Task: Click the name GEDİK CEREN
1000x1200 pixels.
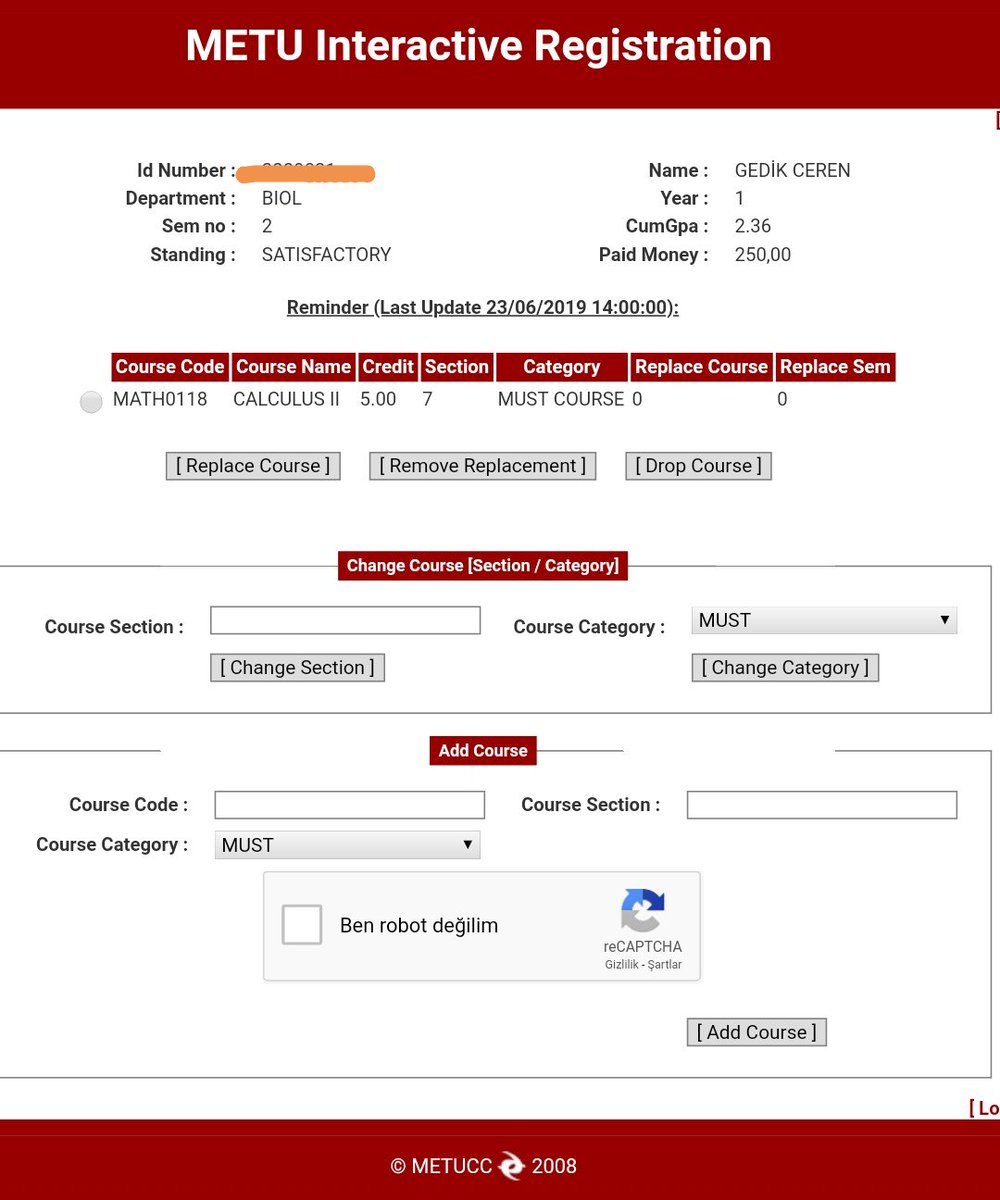Action: coord(793,170)
